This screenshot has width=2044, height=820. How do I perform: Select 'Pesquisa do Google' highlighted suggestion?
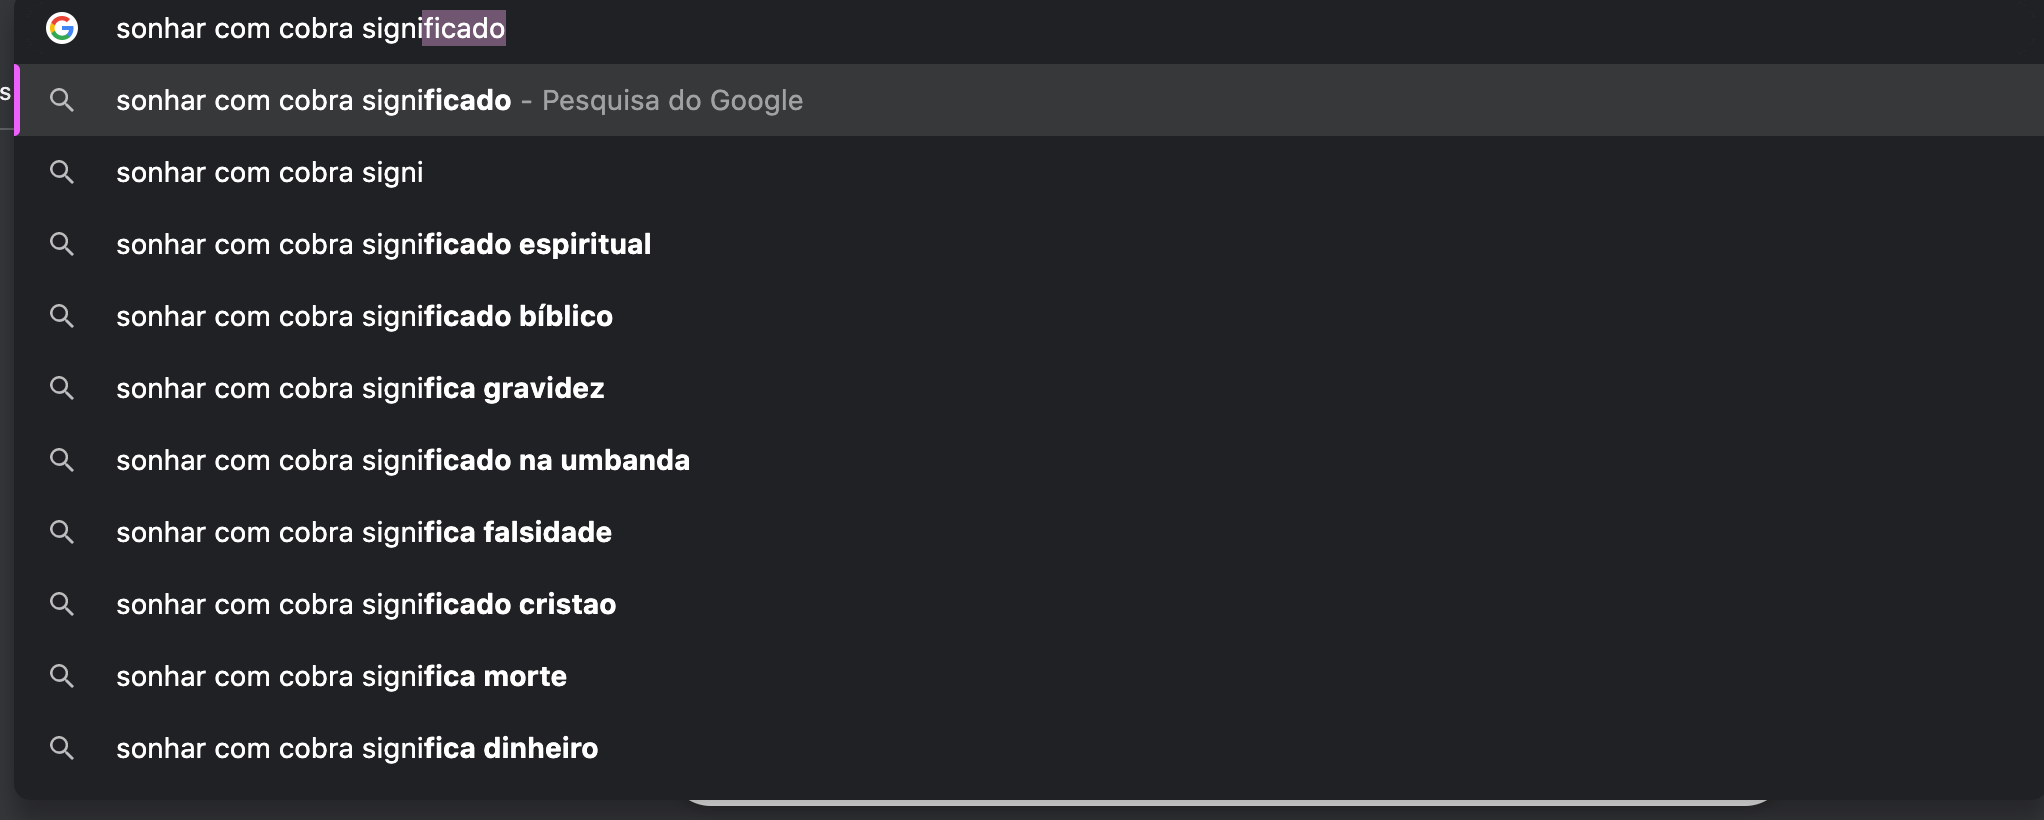[1030, 100]
